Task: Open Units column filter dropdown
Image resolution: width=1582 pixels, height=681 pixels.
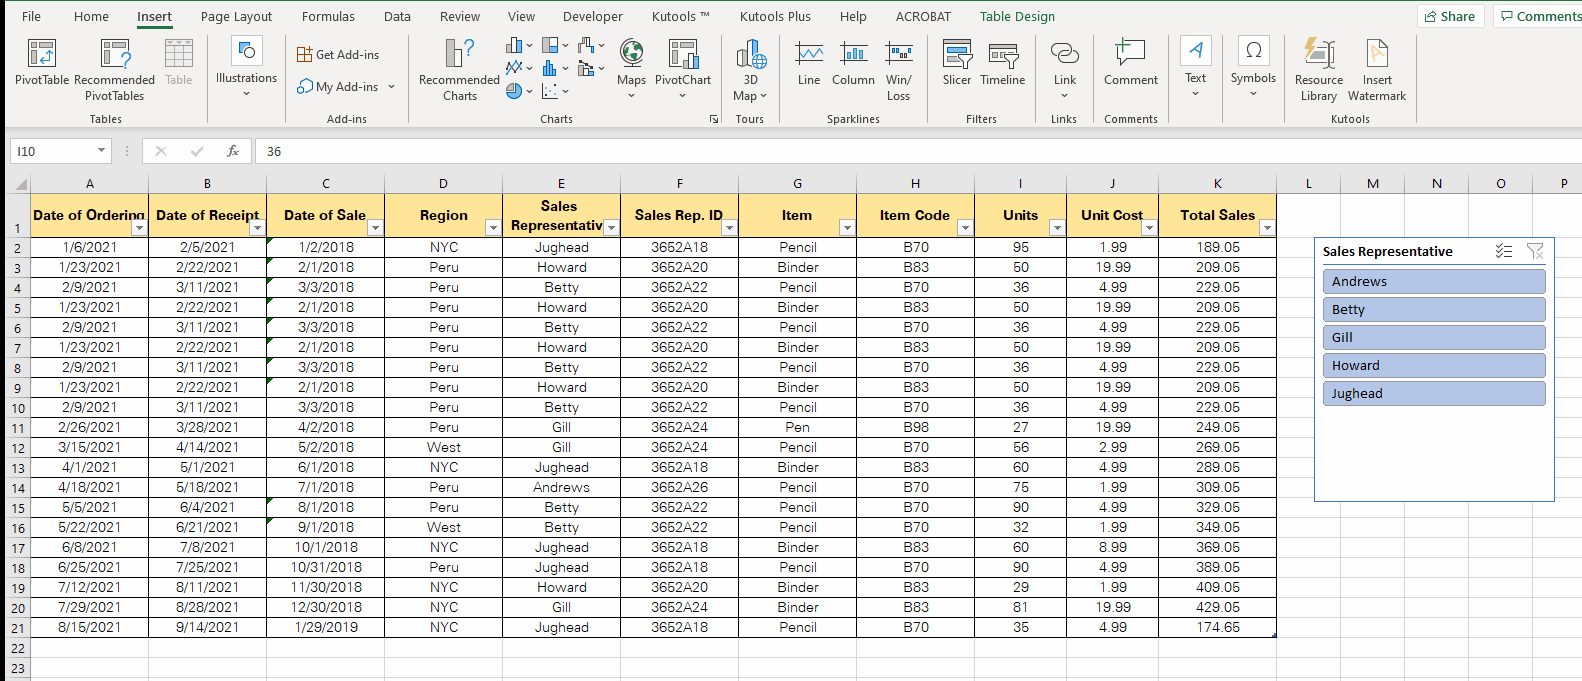Action: tap(1057, 228)
